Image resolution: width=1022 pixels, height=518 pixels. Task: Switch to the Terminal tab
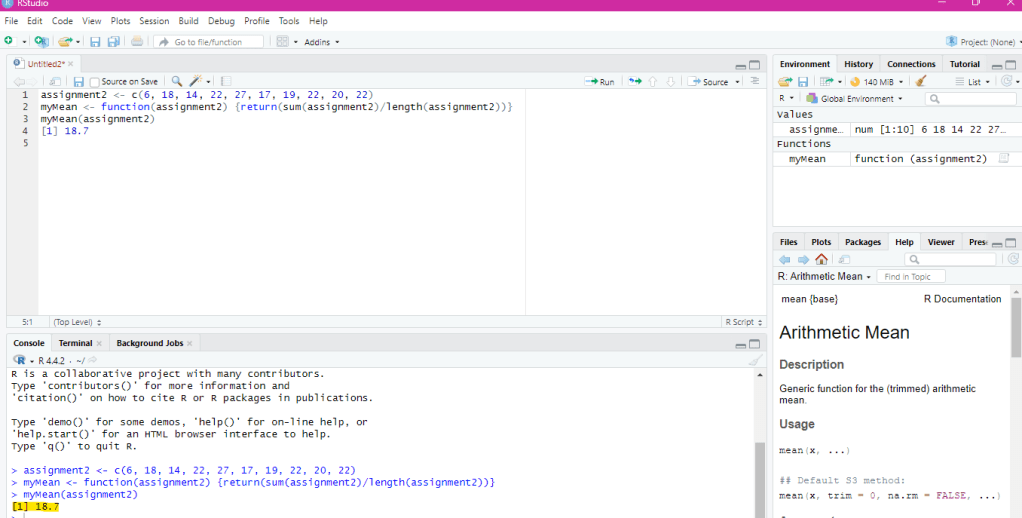[75, 343]
